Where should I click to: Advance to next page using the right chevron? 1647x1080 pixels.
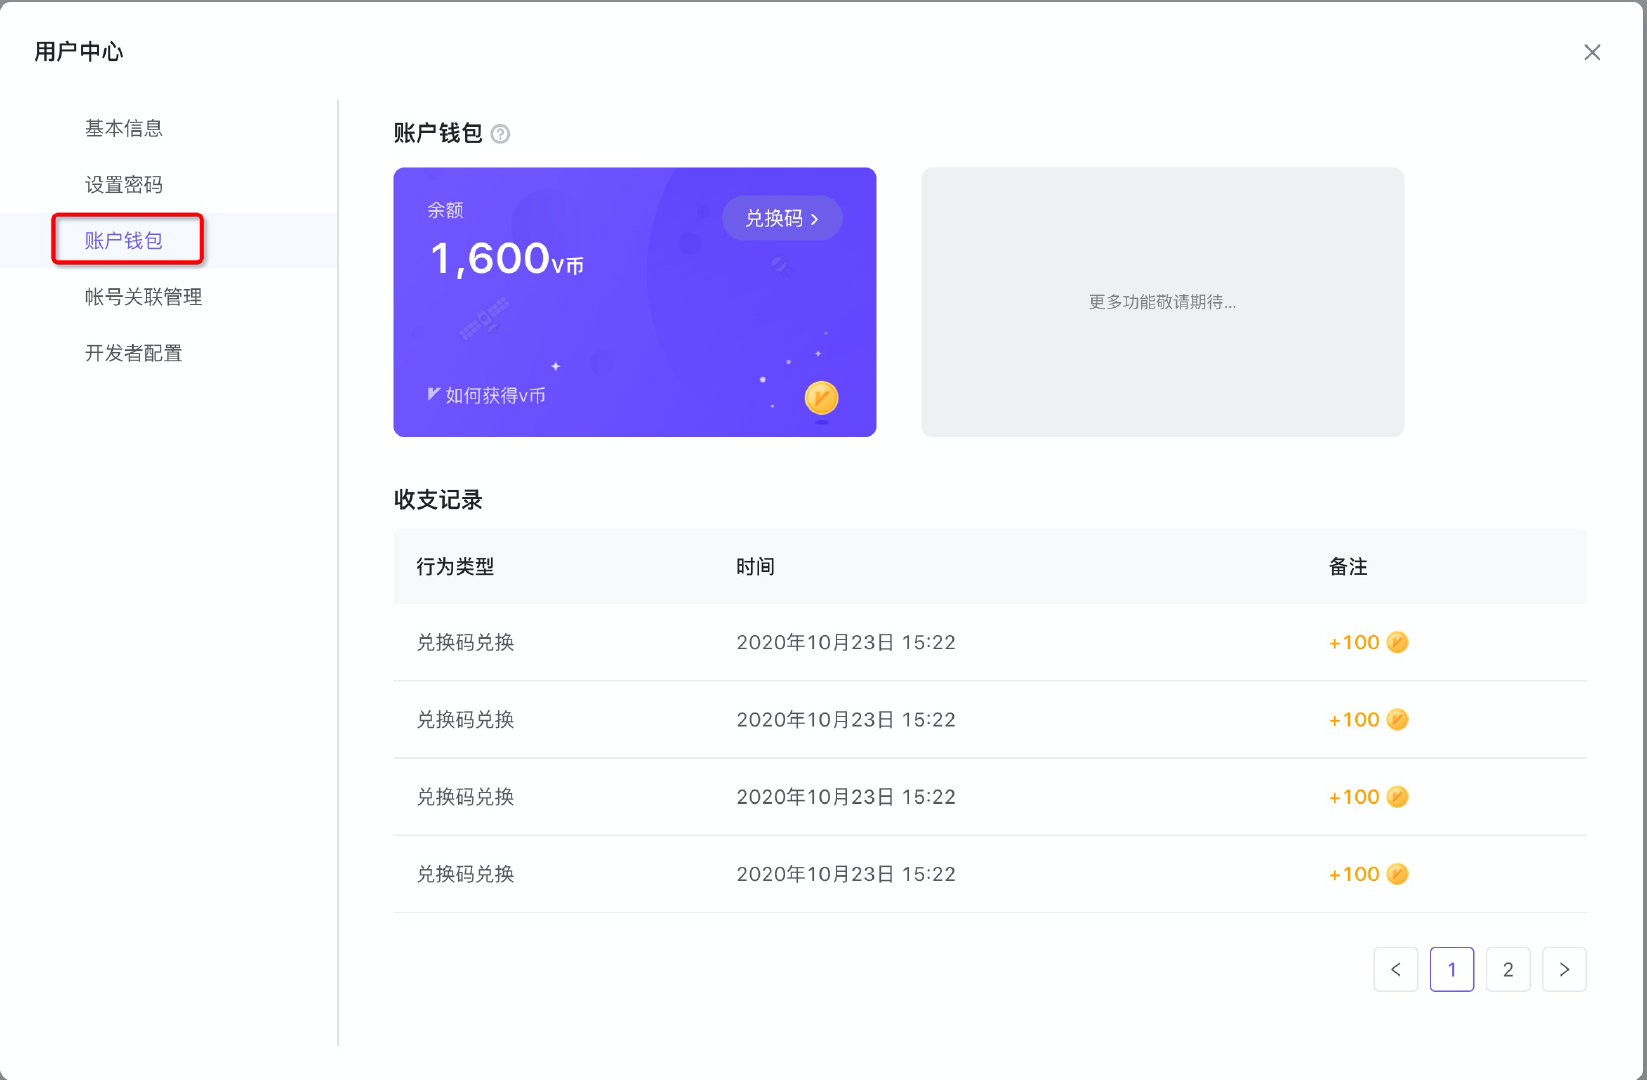click(1565, 969)
